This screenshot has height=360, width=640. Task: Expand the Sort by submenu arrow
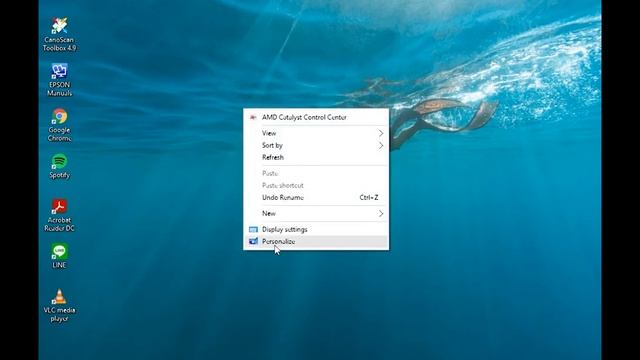[380, 145]
